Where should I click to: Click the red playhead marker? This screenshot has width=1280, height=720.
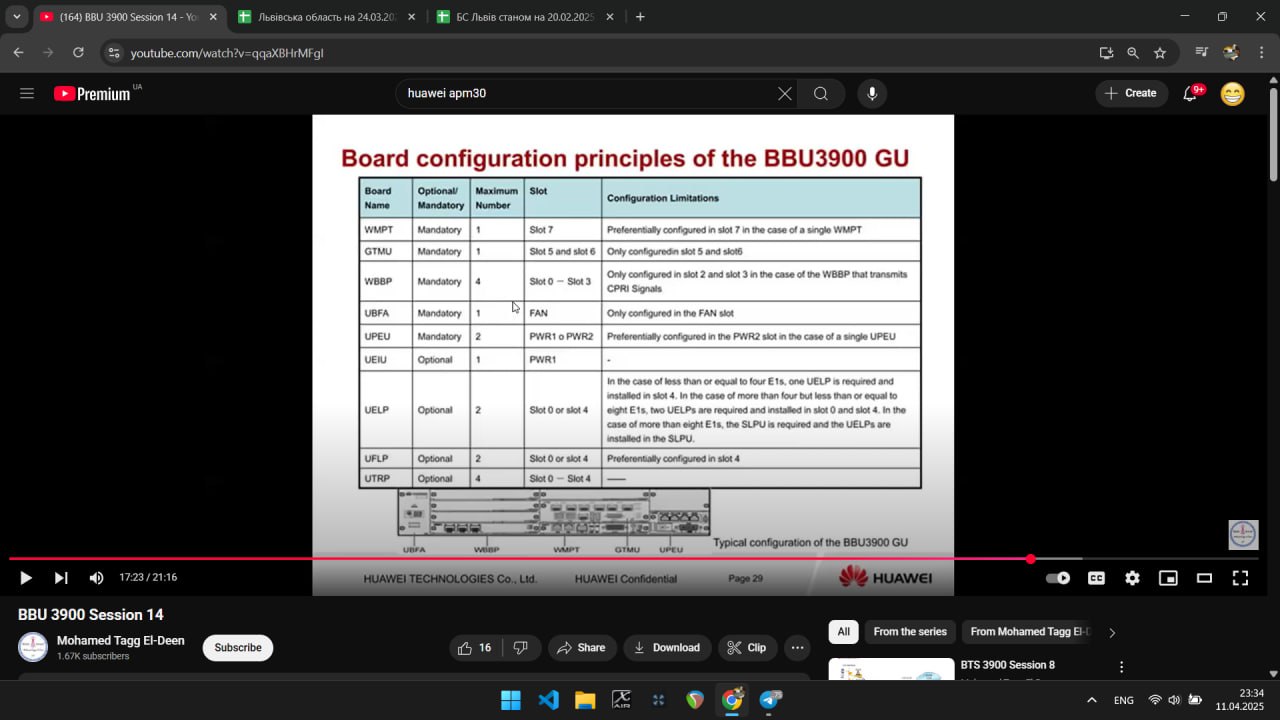[x=1030, y=559]
